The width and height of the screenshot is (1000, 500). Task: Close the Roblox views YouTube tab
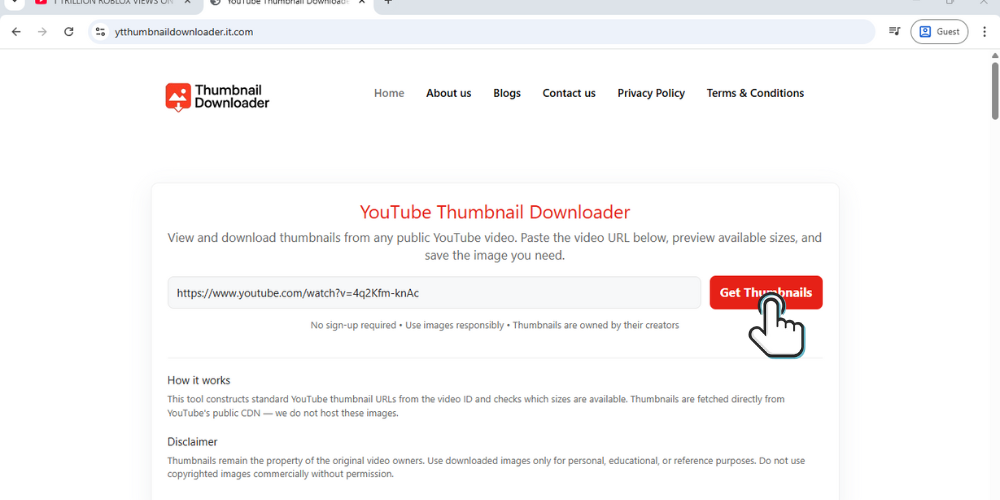point(188,2)
